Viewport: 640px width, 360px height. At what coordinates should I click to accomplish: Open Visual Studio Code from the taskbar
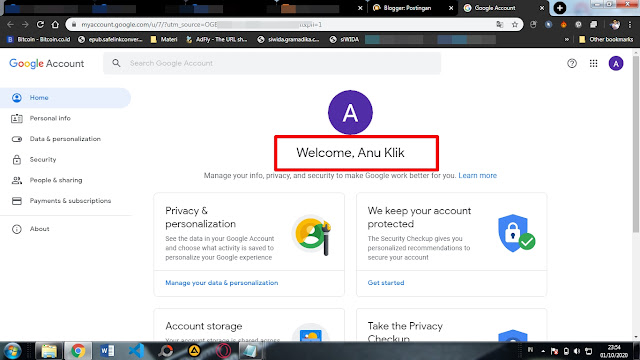pyautogui.click(x=136, y=351)
